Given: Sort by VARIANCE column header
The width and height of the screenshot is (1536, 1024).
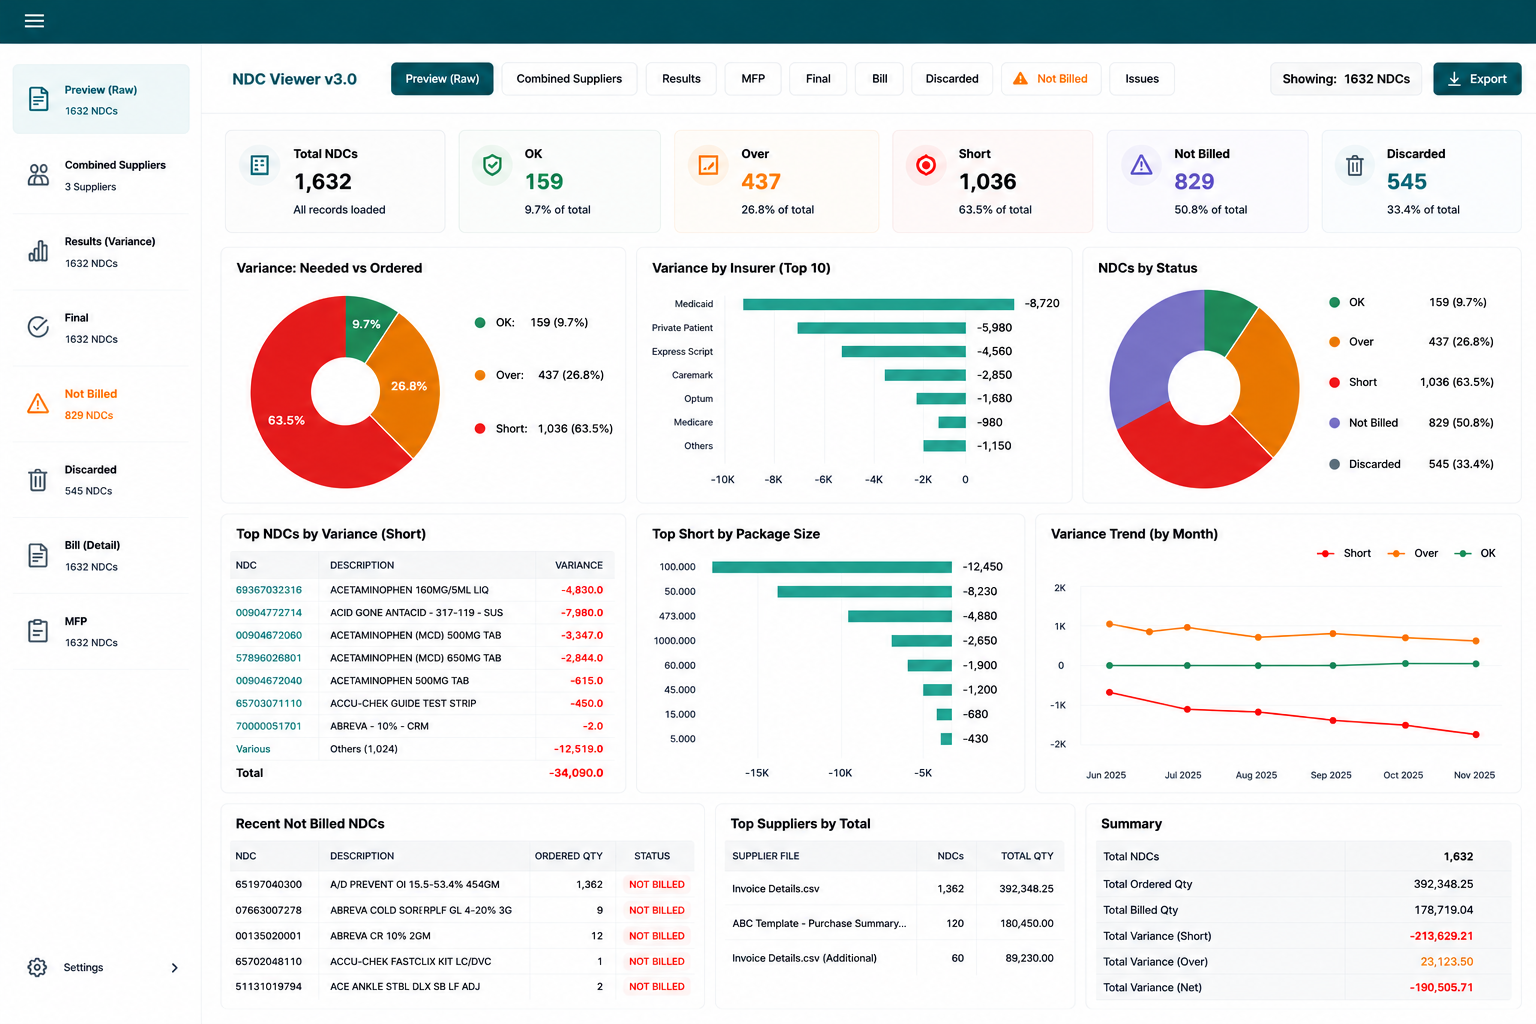Looking at the screenshot, I should [x=579, y=566].
